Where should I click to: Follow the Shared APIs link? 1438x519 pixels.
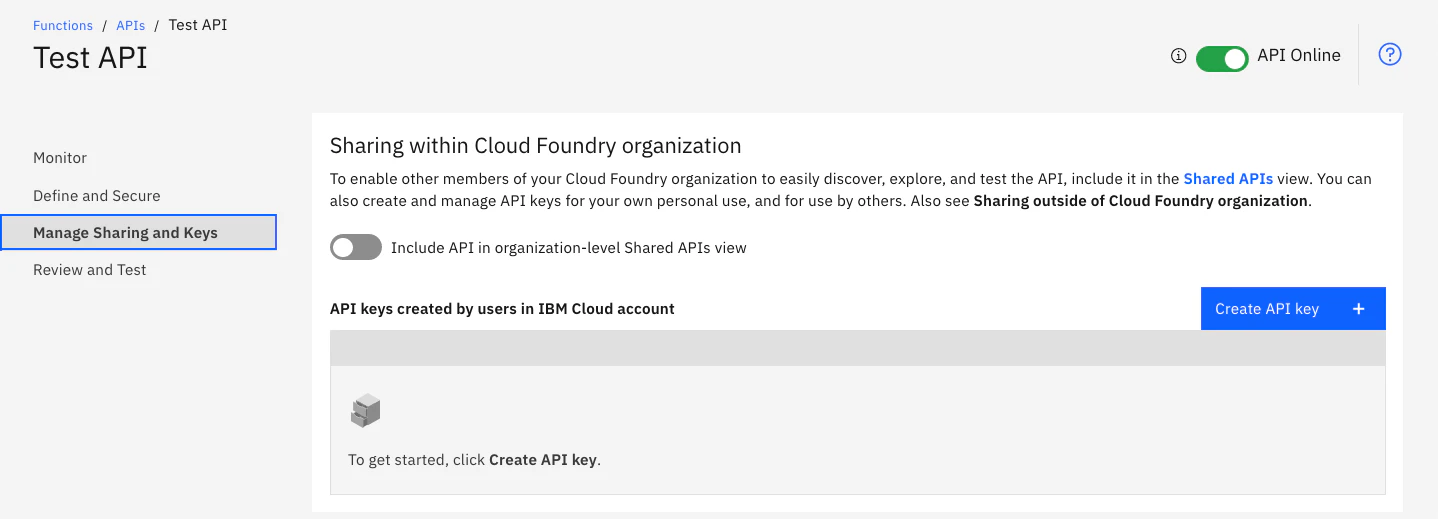click(x=1228, y=179)
